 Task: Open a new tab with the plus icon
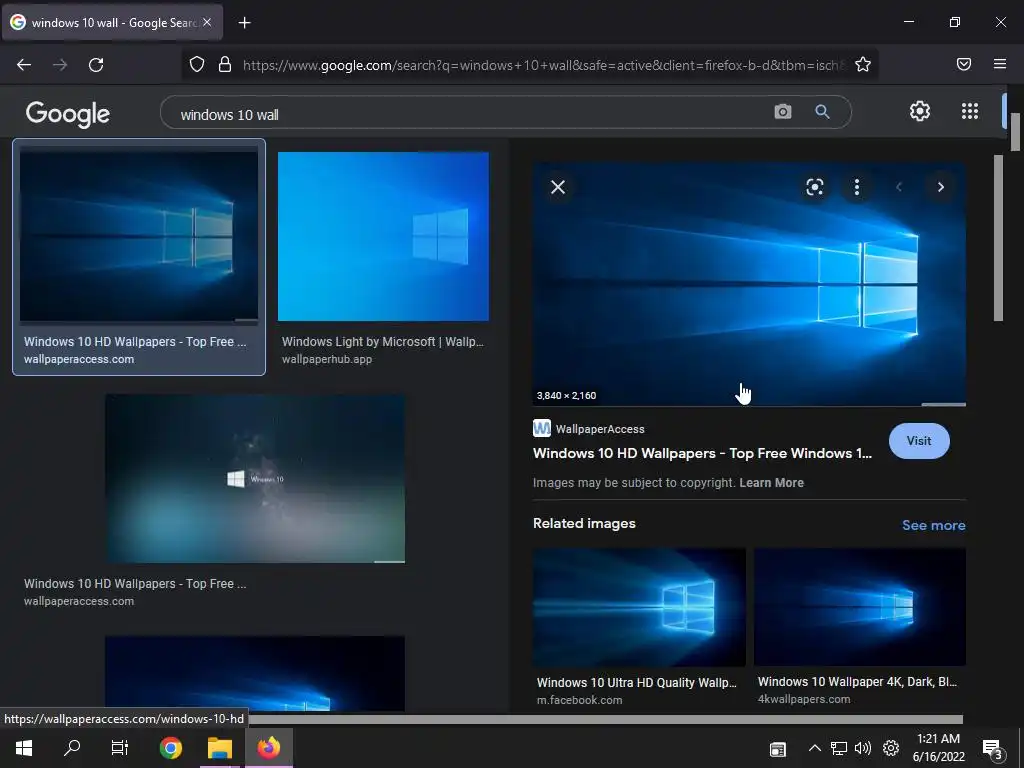[x=244, y=23]
